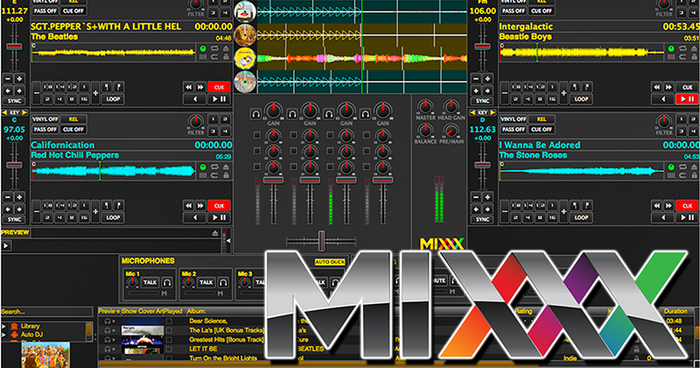Check the played box for Dear Science
700x368 pixels.
(x=169, y=321)
